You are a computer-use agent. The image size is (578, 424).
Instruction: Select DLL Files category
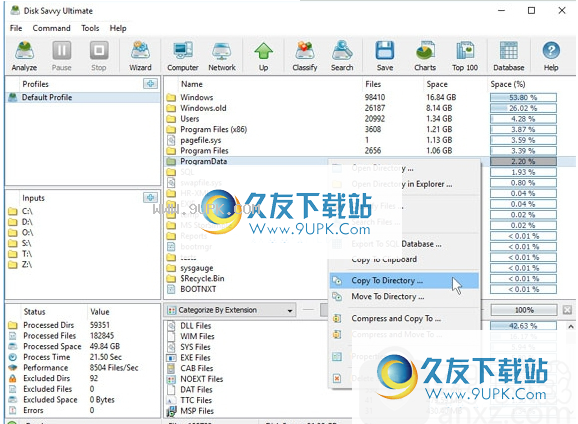pos(195,326)
